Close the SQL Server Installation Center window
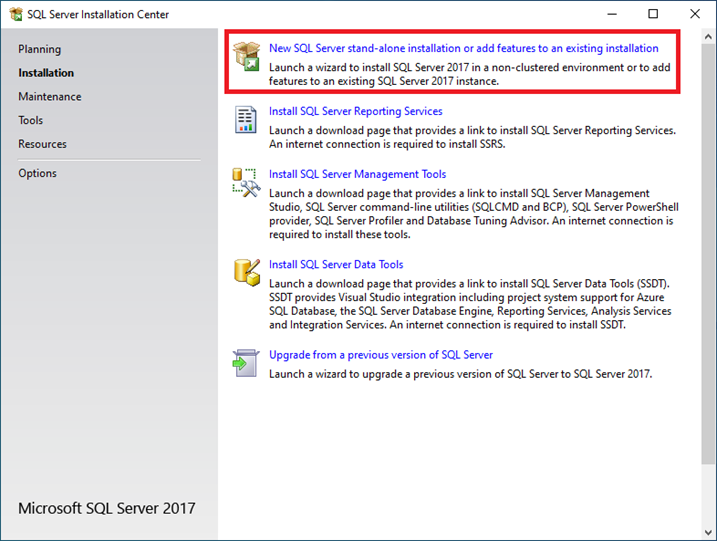 point(695,14)
